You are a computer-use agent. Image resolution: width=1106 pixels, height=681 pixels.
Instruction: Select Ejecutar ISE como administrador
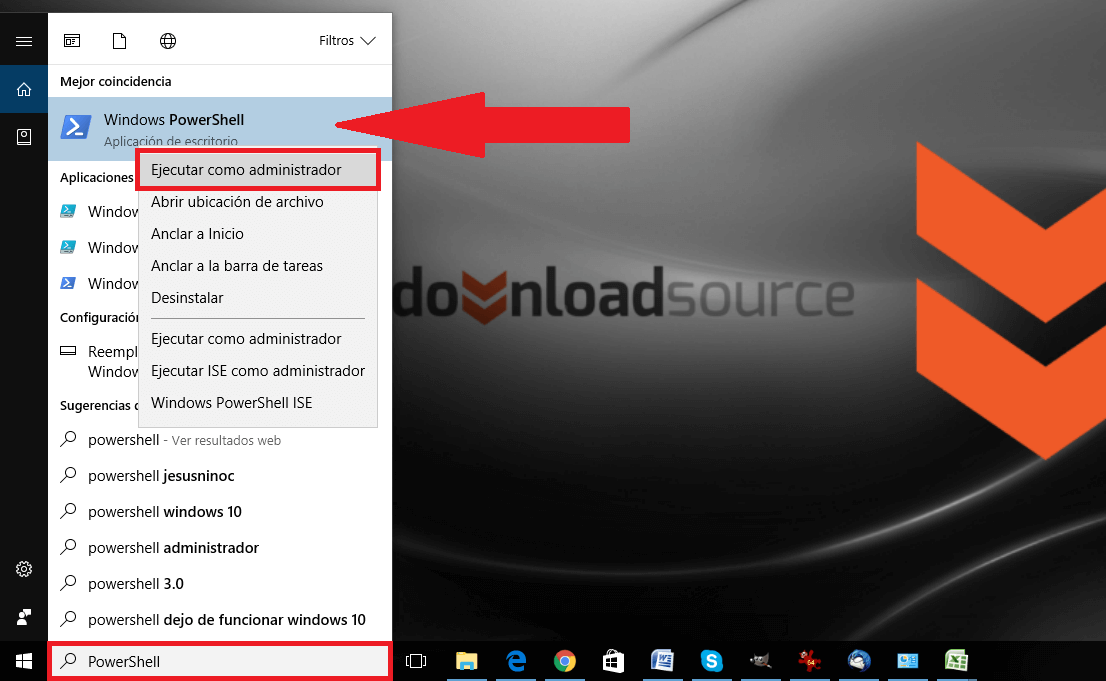tap(258, 371)
